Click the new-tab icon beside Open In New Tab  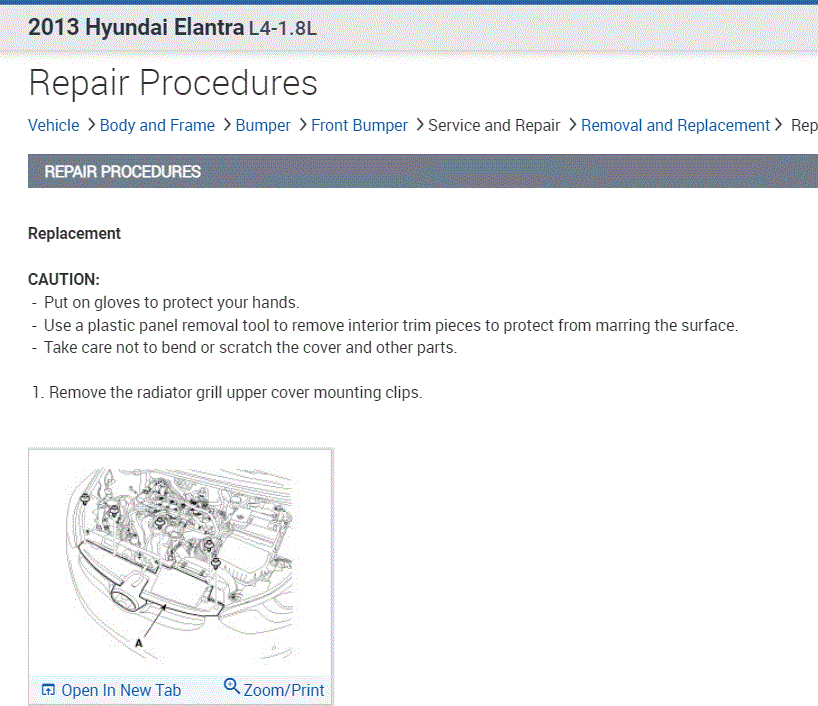pyautogui.click(x=48, y=690)
